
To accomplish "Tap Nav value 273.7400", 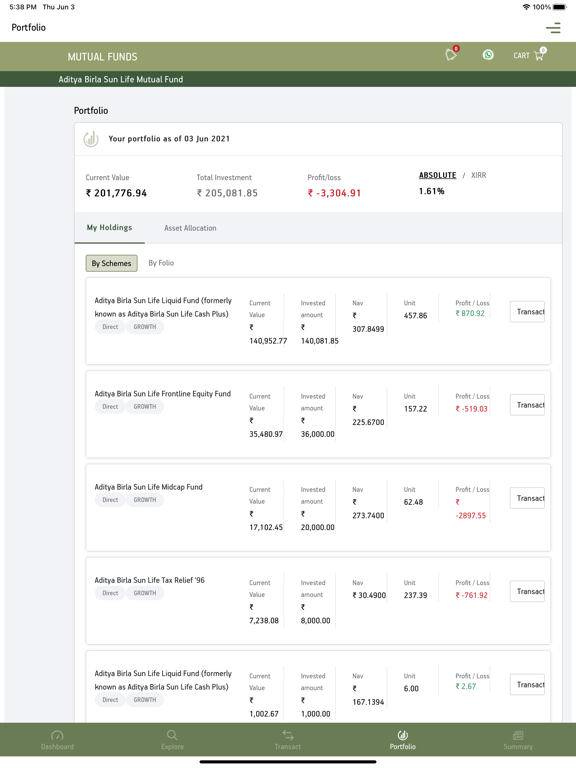I will click(368, 515).
